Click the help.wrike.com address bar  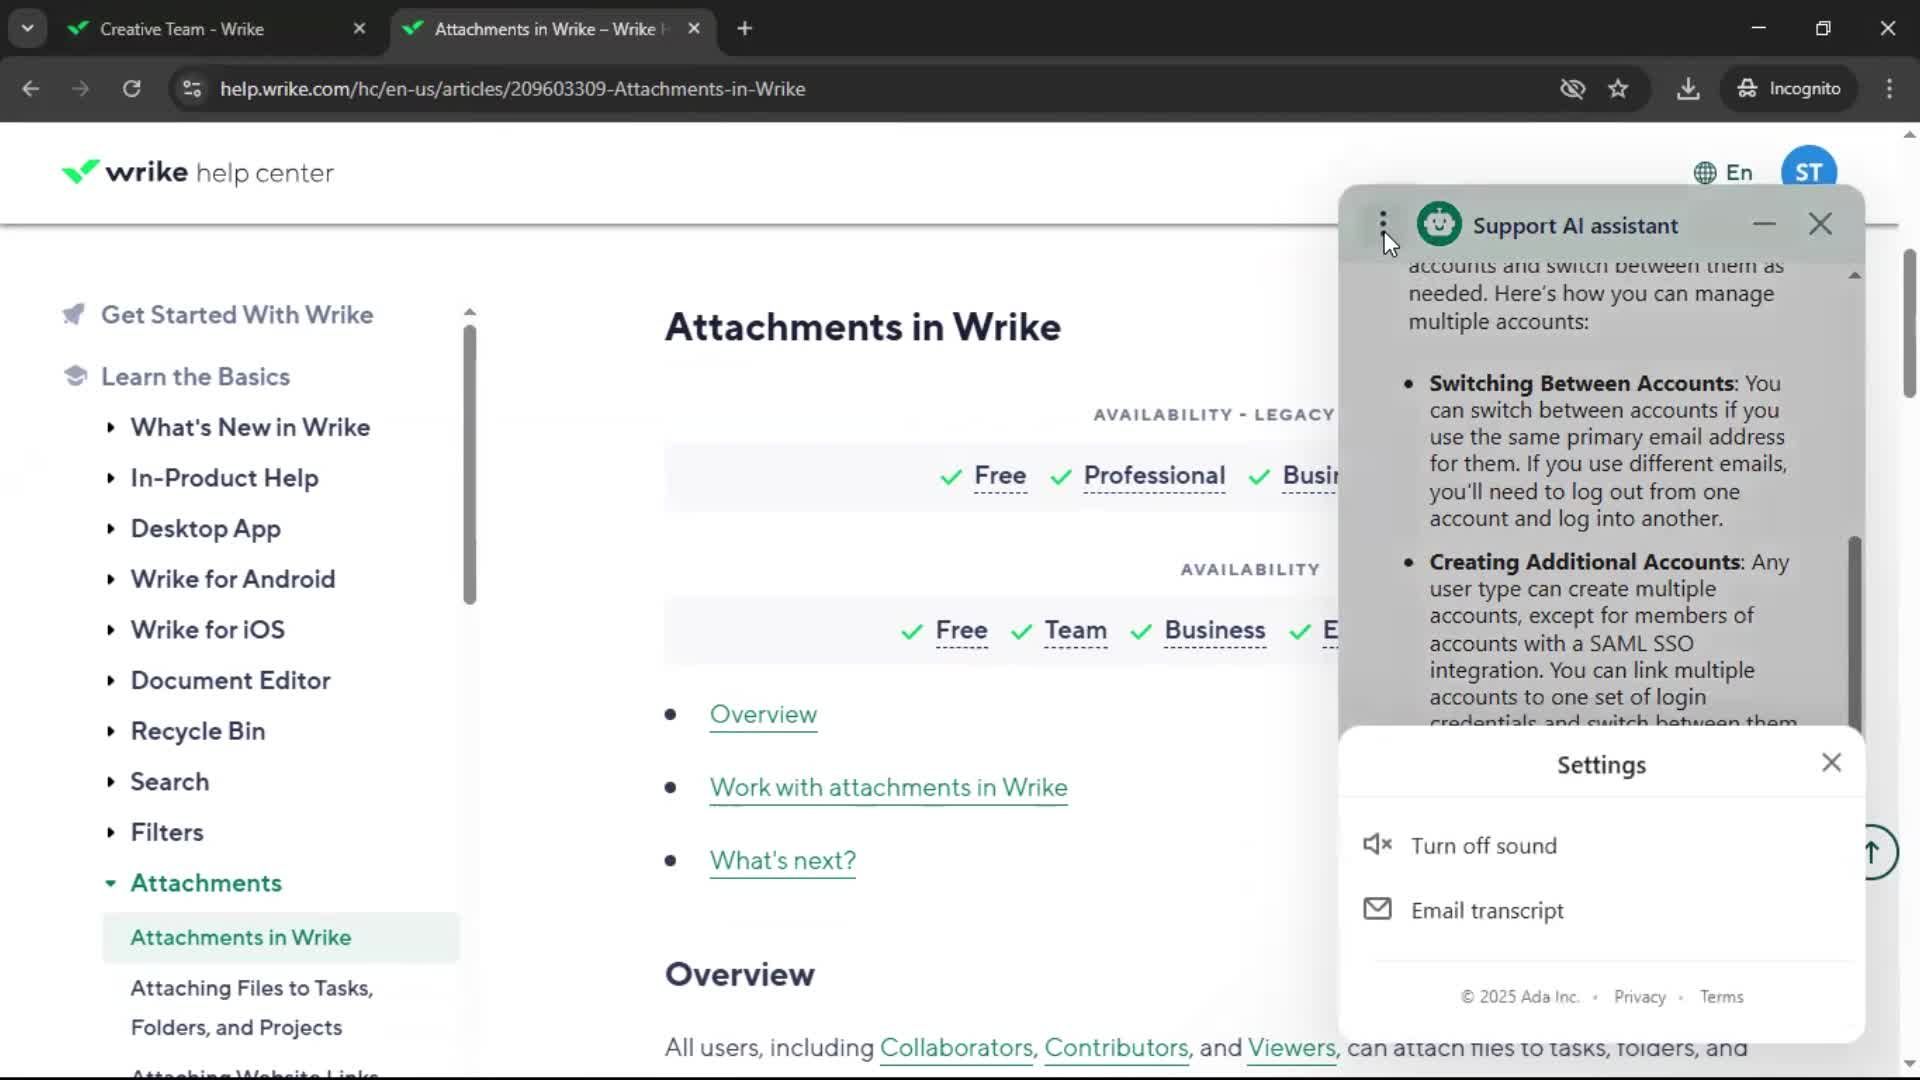[x=512, y=89]
